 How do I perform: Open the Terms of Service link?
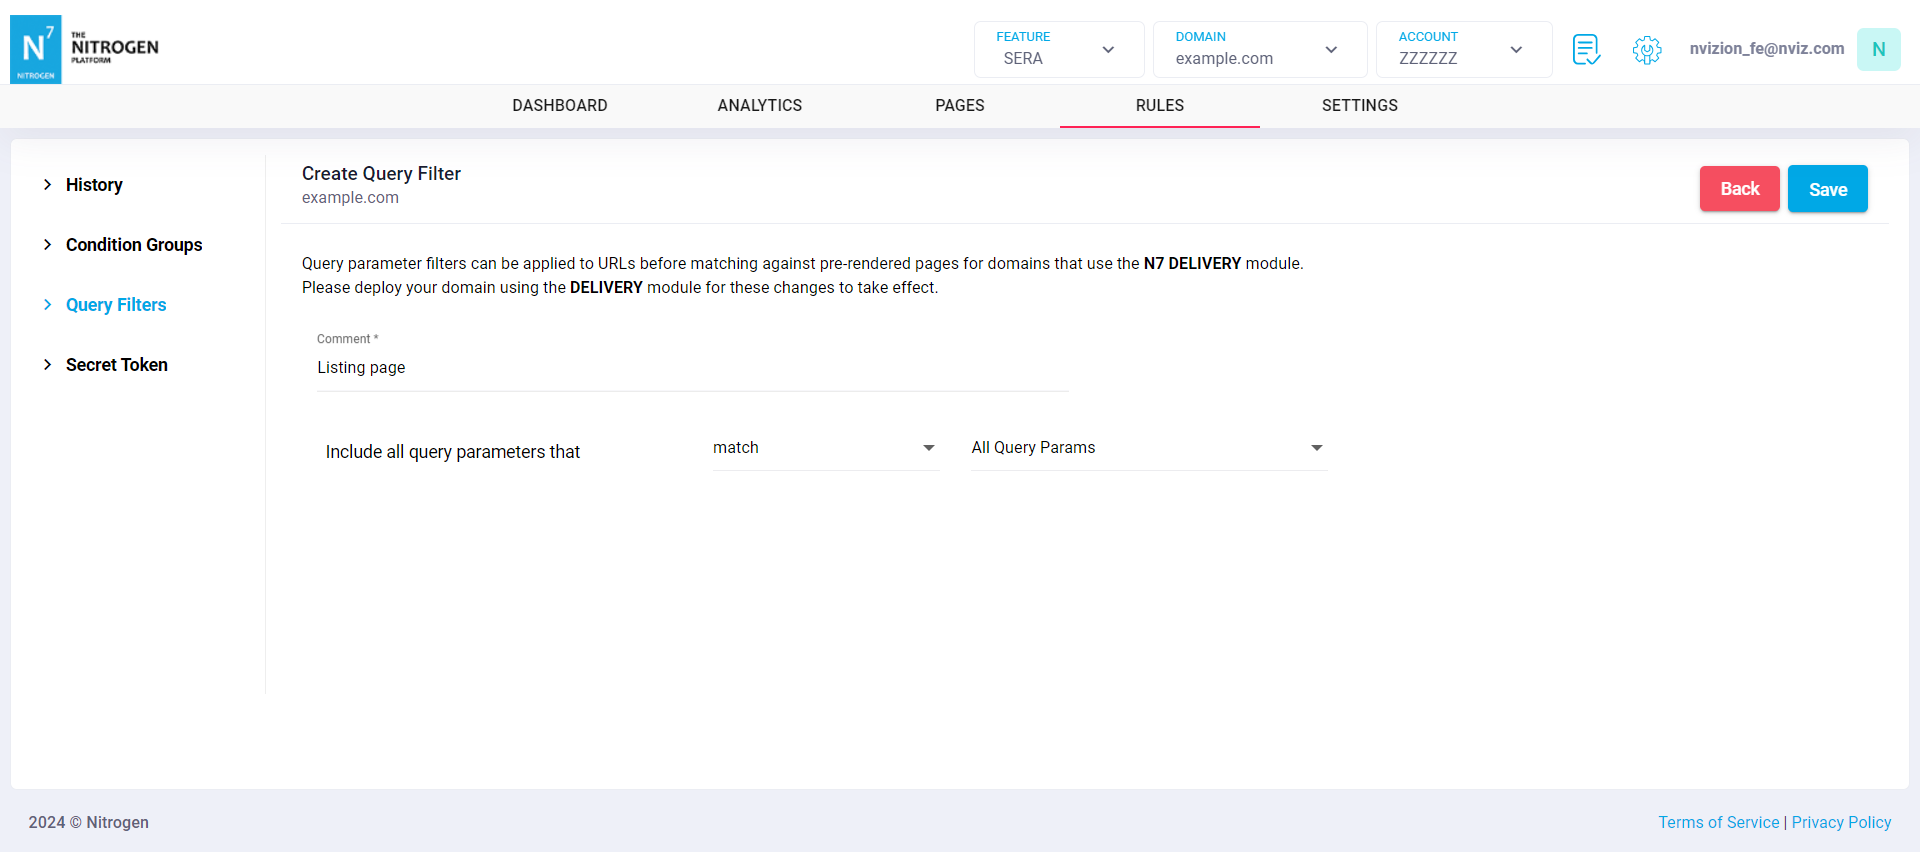[1718, 822]
